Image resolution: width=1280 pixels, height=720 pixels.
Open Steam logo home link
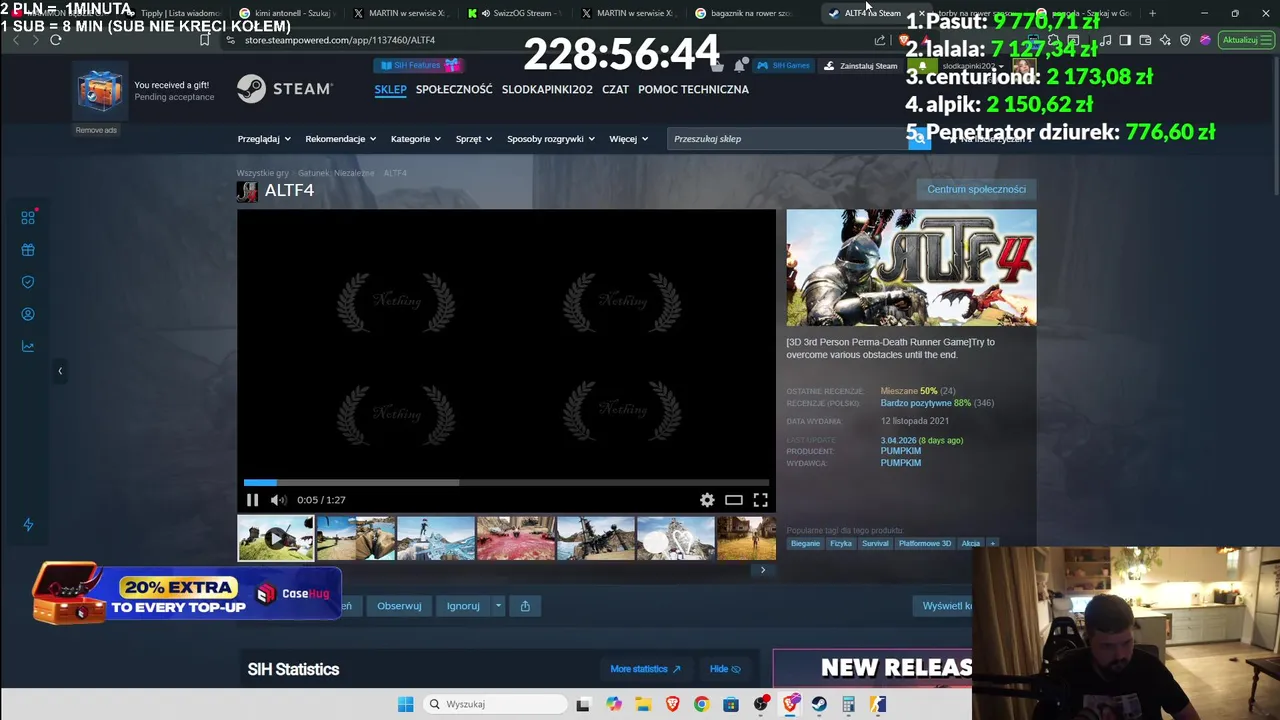[285, 89]
